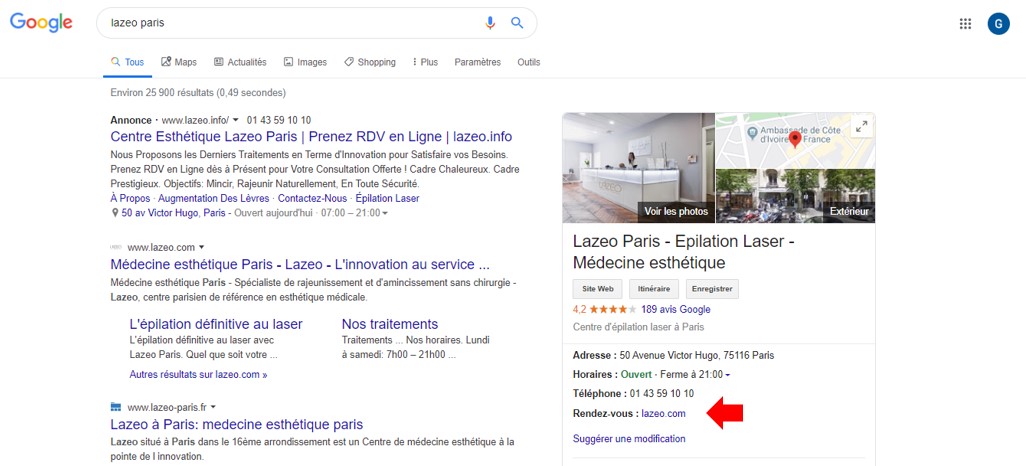Select the Tous search tab
The height and width of the screenshot is (466, 1026).
(x=128, y=62)
